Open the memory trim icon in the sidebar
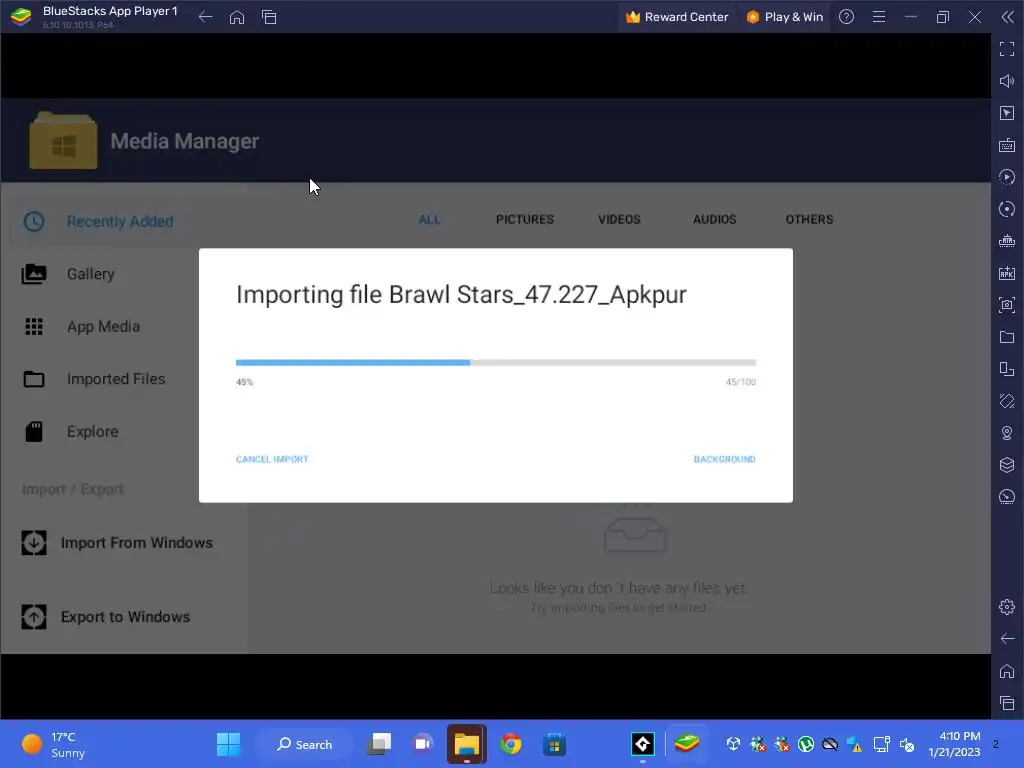Image resolution: width=1024 pixels, height=768 pixels. pos(1007,241)
